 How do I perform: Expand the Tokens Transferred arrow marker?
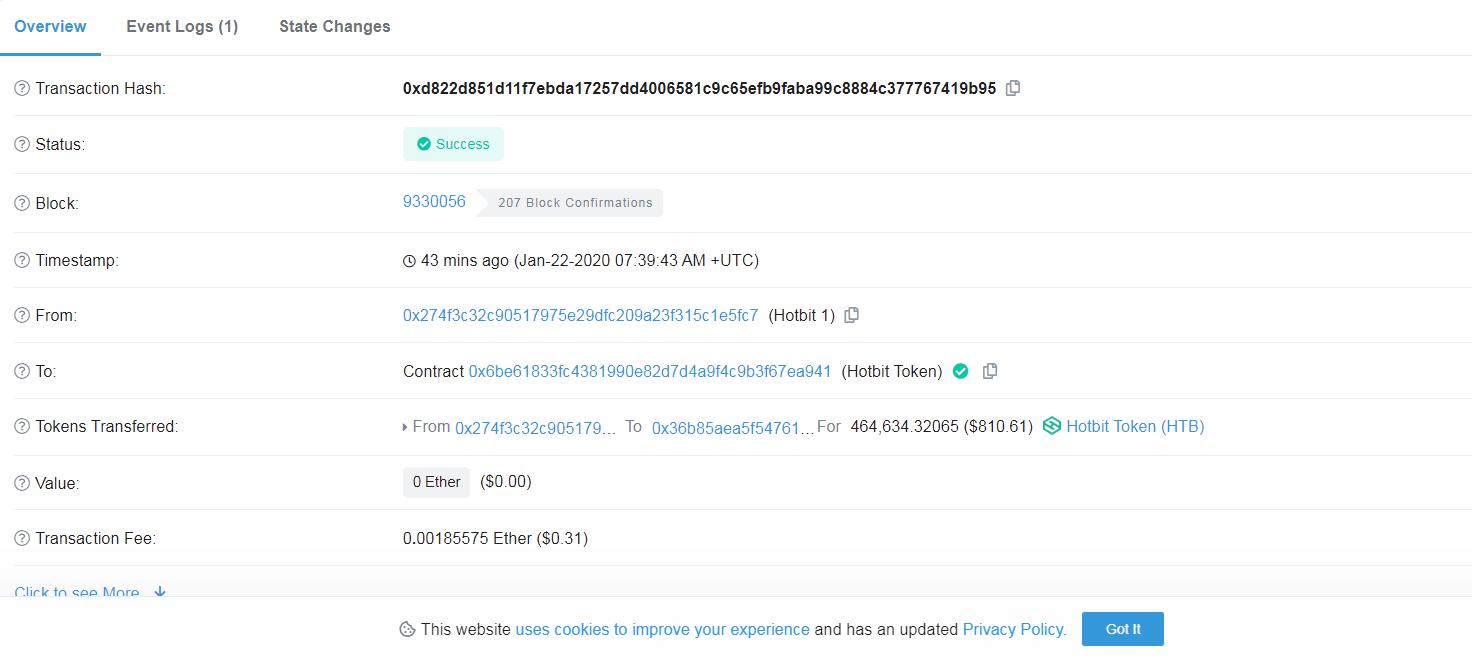(x=405, y=427)
